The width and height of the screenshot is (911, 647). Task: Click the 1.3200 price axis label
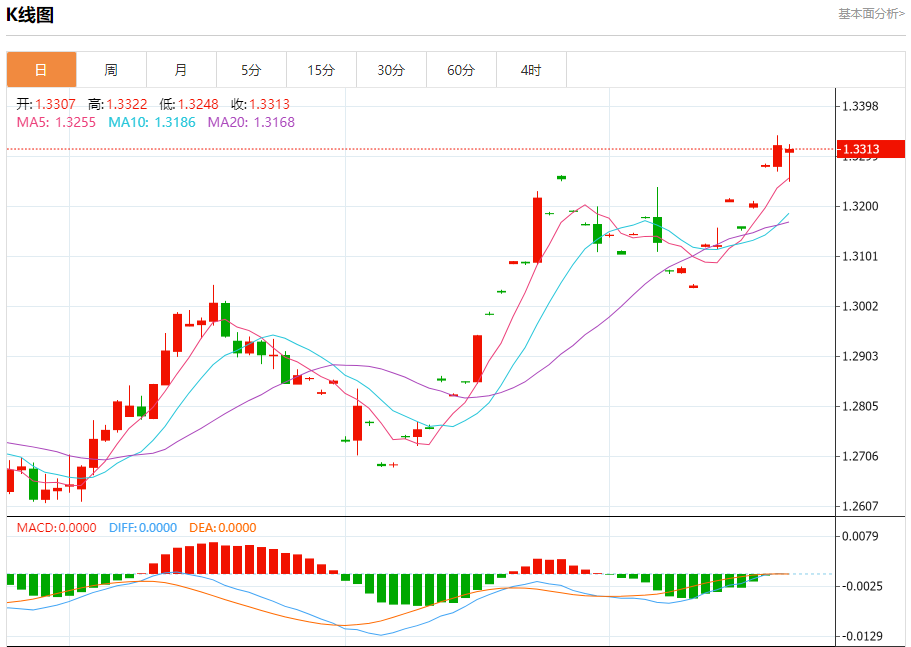[860, 206]
